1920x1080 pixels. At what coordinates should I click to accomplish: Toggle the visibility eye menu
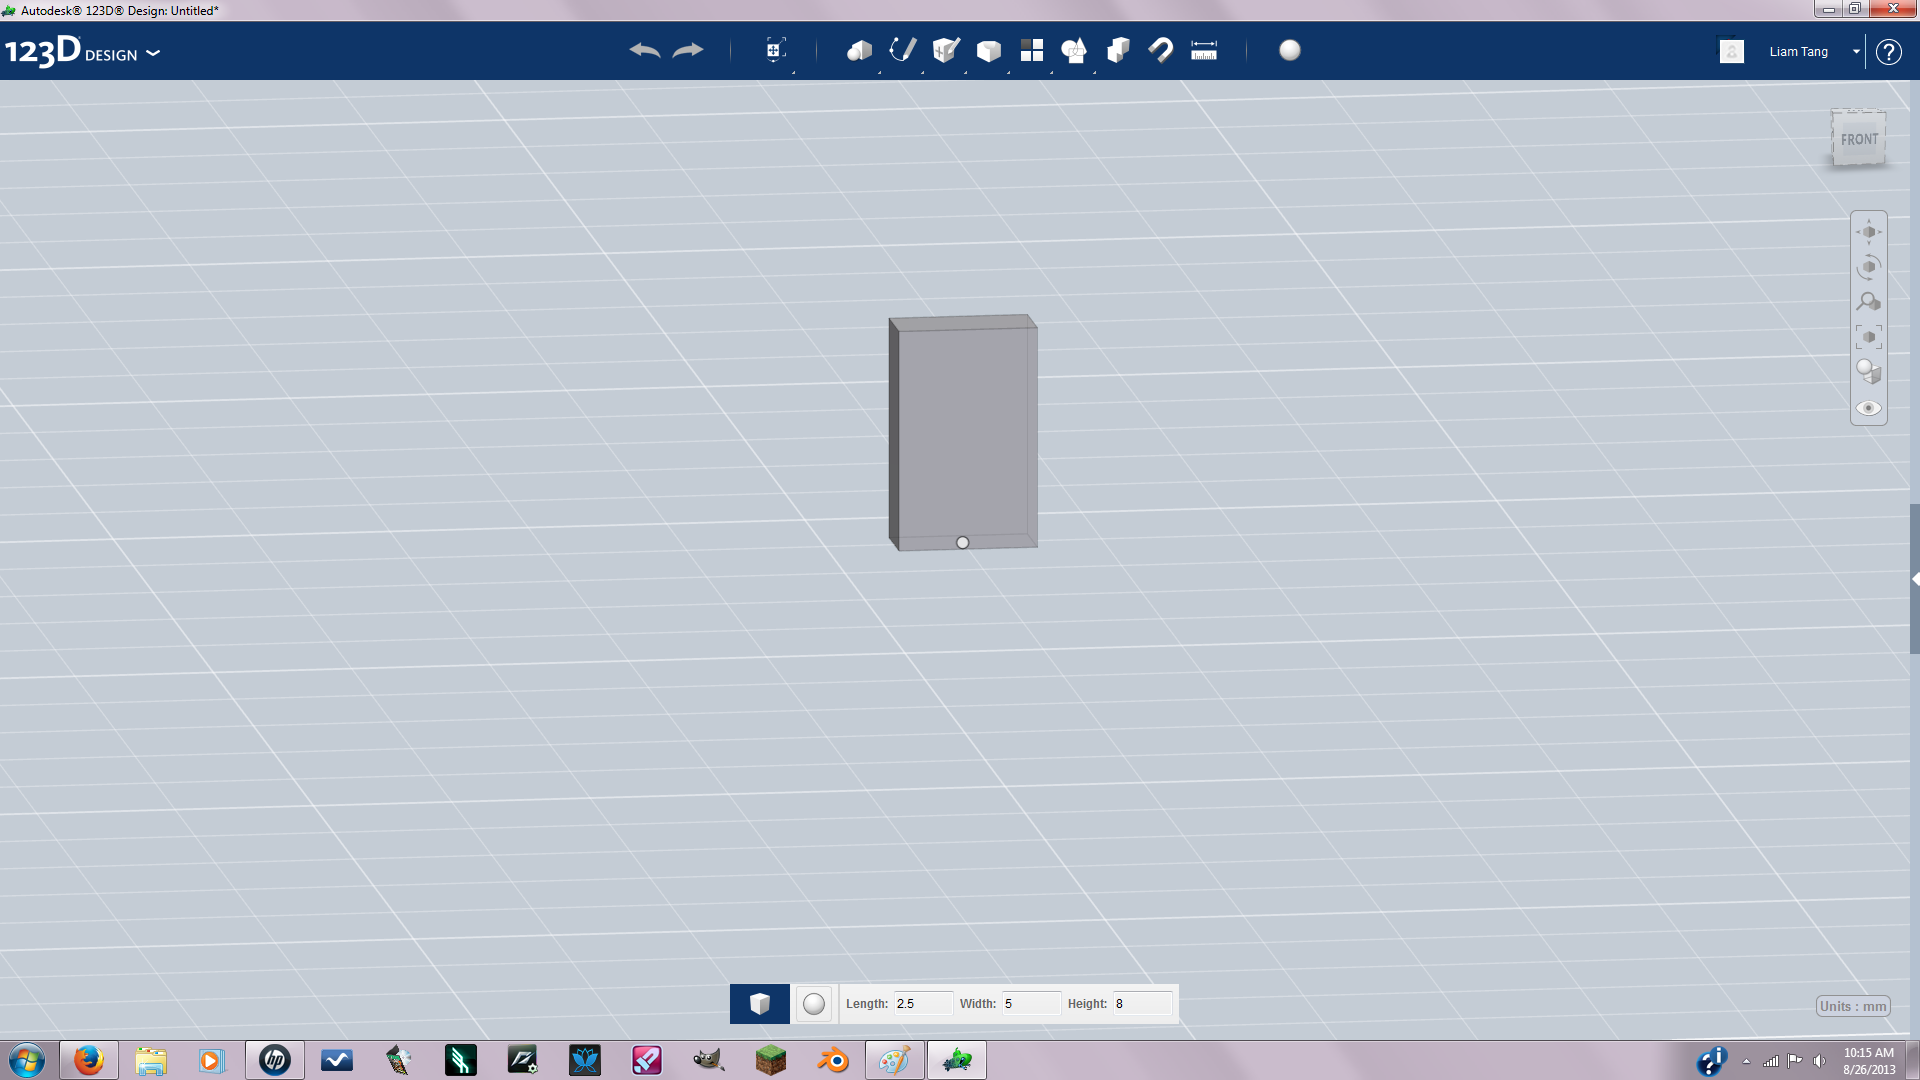coord(1869,408)
